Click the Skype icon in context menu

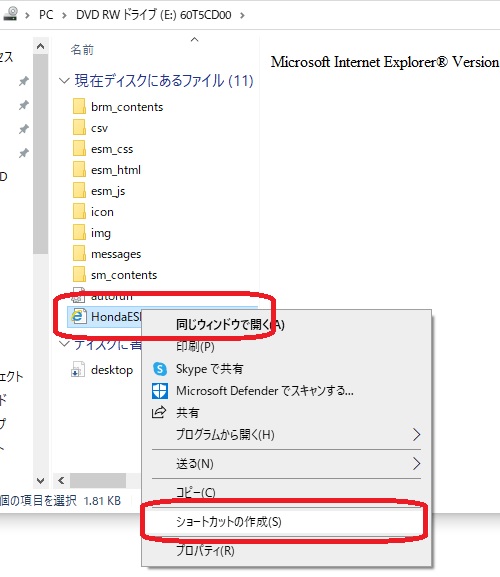click(160, 369)
